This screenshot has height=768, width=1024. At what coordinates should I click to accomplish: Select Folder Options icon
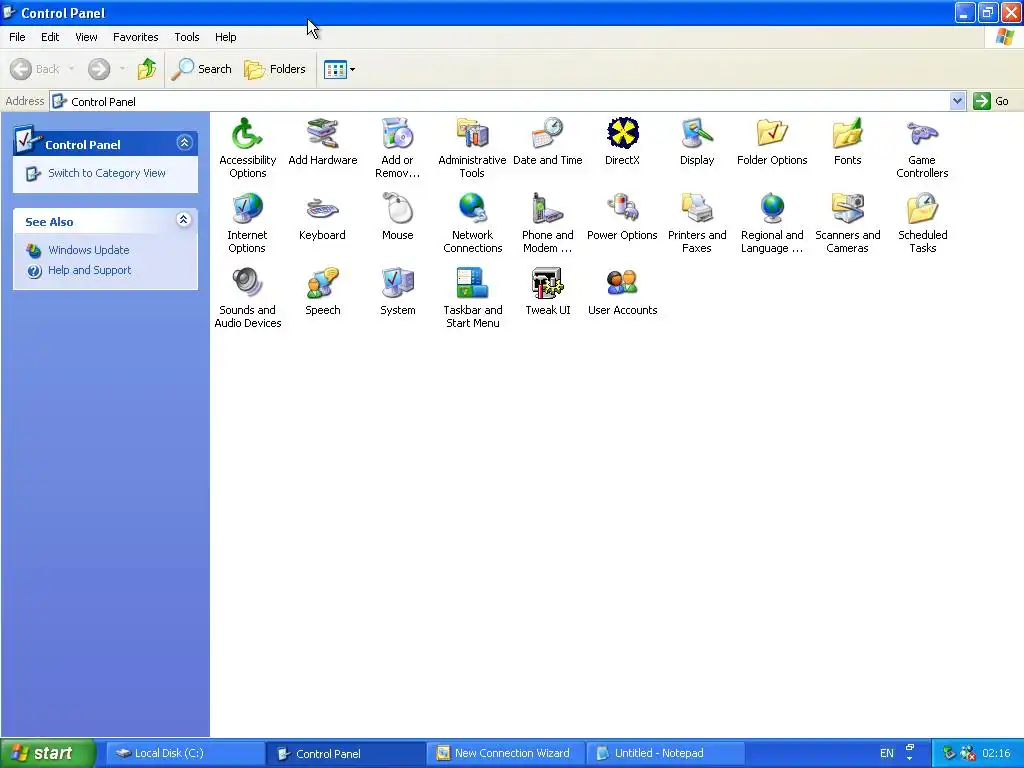click(772, 142)
